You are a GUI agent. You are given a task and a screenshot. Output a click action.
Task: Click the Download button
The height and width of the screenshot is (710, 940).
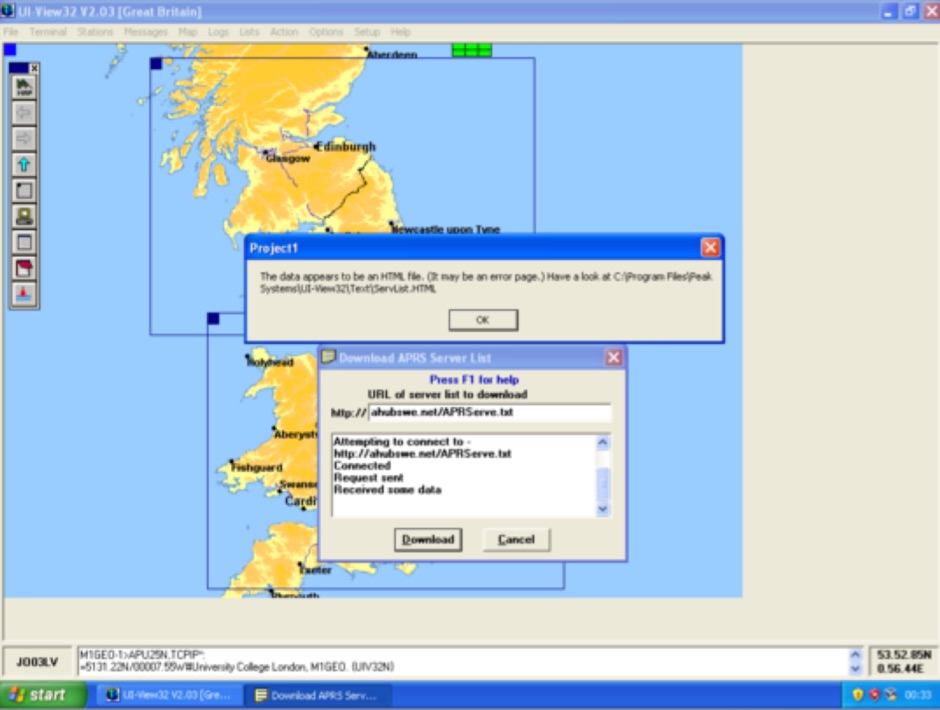pyautogui.click(x=428, y=539)
